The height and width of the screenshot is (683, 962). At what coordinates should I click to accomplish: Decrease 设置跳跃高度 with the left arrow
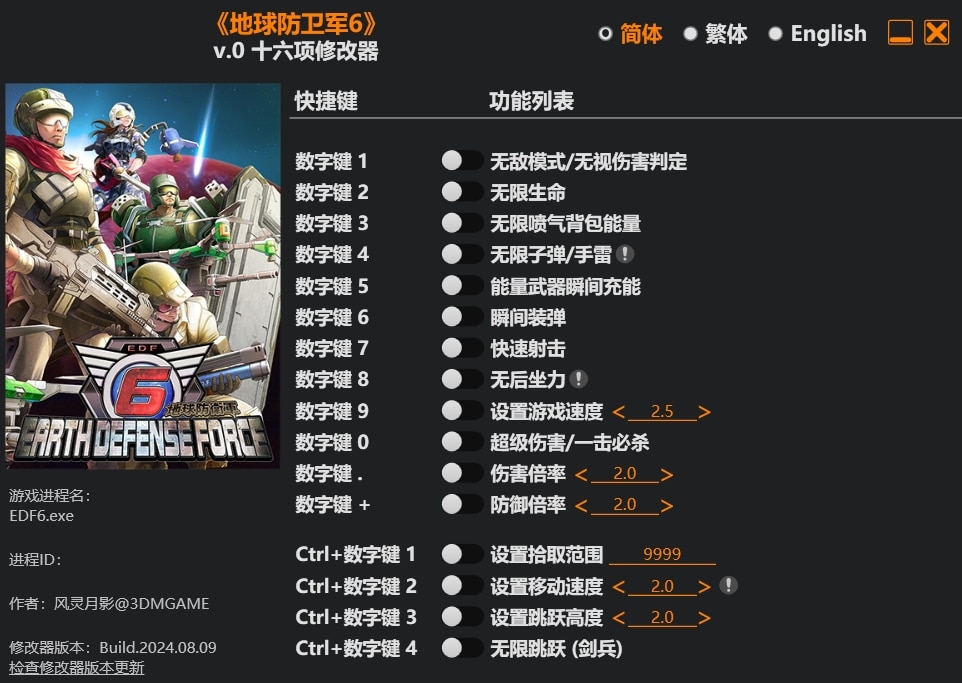pyautogui.click(x=618, y=618)
